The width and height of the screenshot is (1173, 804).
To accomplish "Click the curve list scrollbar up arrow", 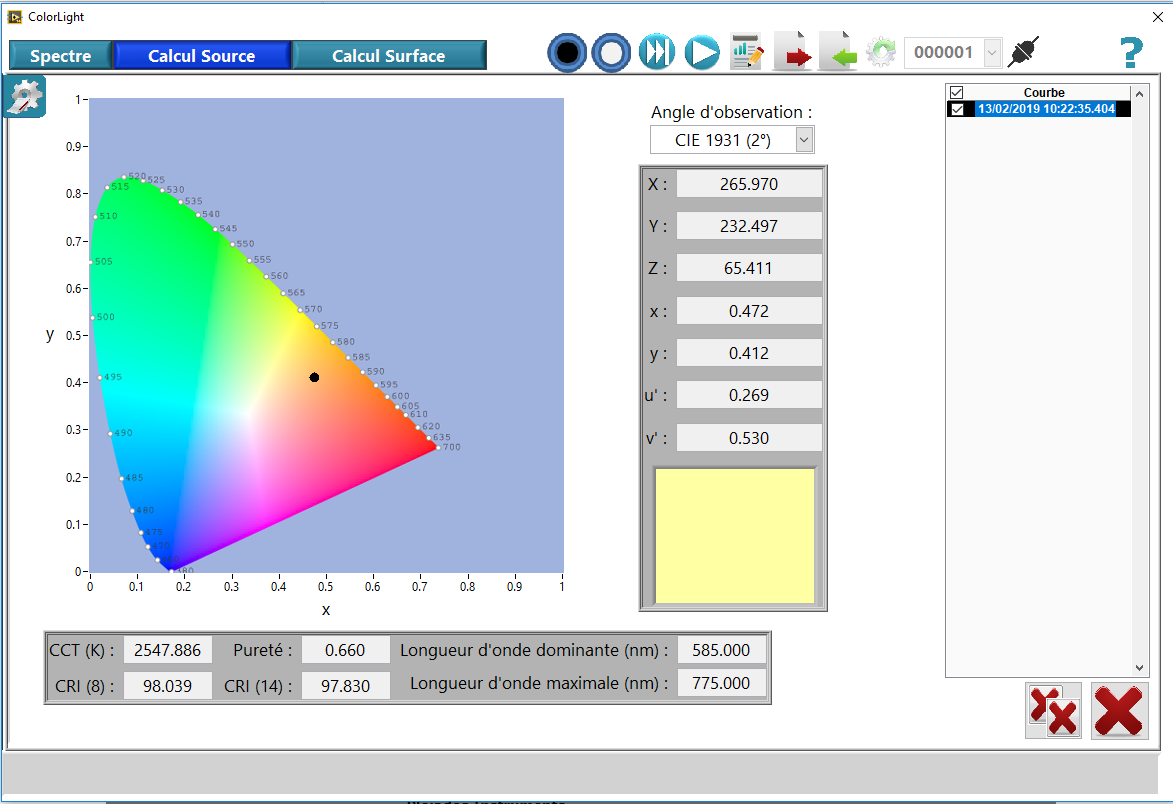I will (x=1139, y=94).
